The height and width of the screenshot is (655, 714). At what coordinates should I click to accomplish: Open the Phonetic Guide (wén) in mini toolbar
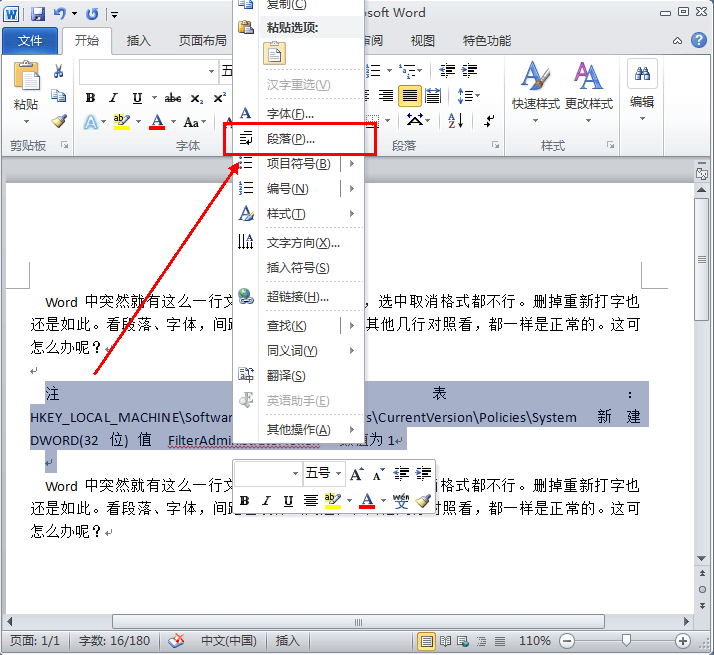[400, 500]
